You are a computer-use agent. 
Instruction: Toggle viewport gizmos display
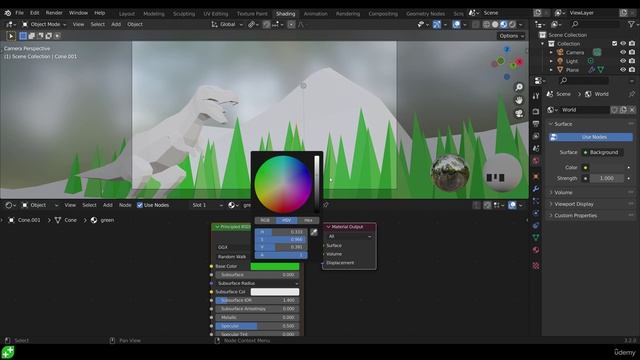(437, 24)
